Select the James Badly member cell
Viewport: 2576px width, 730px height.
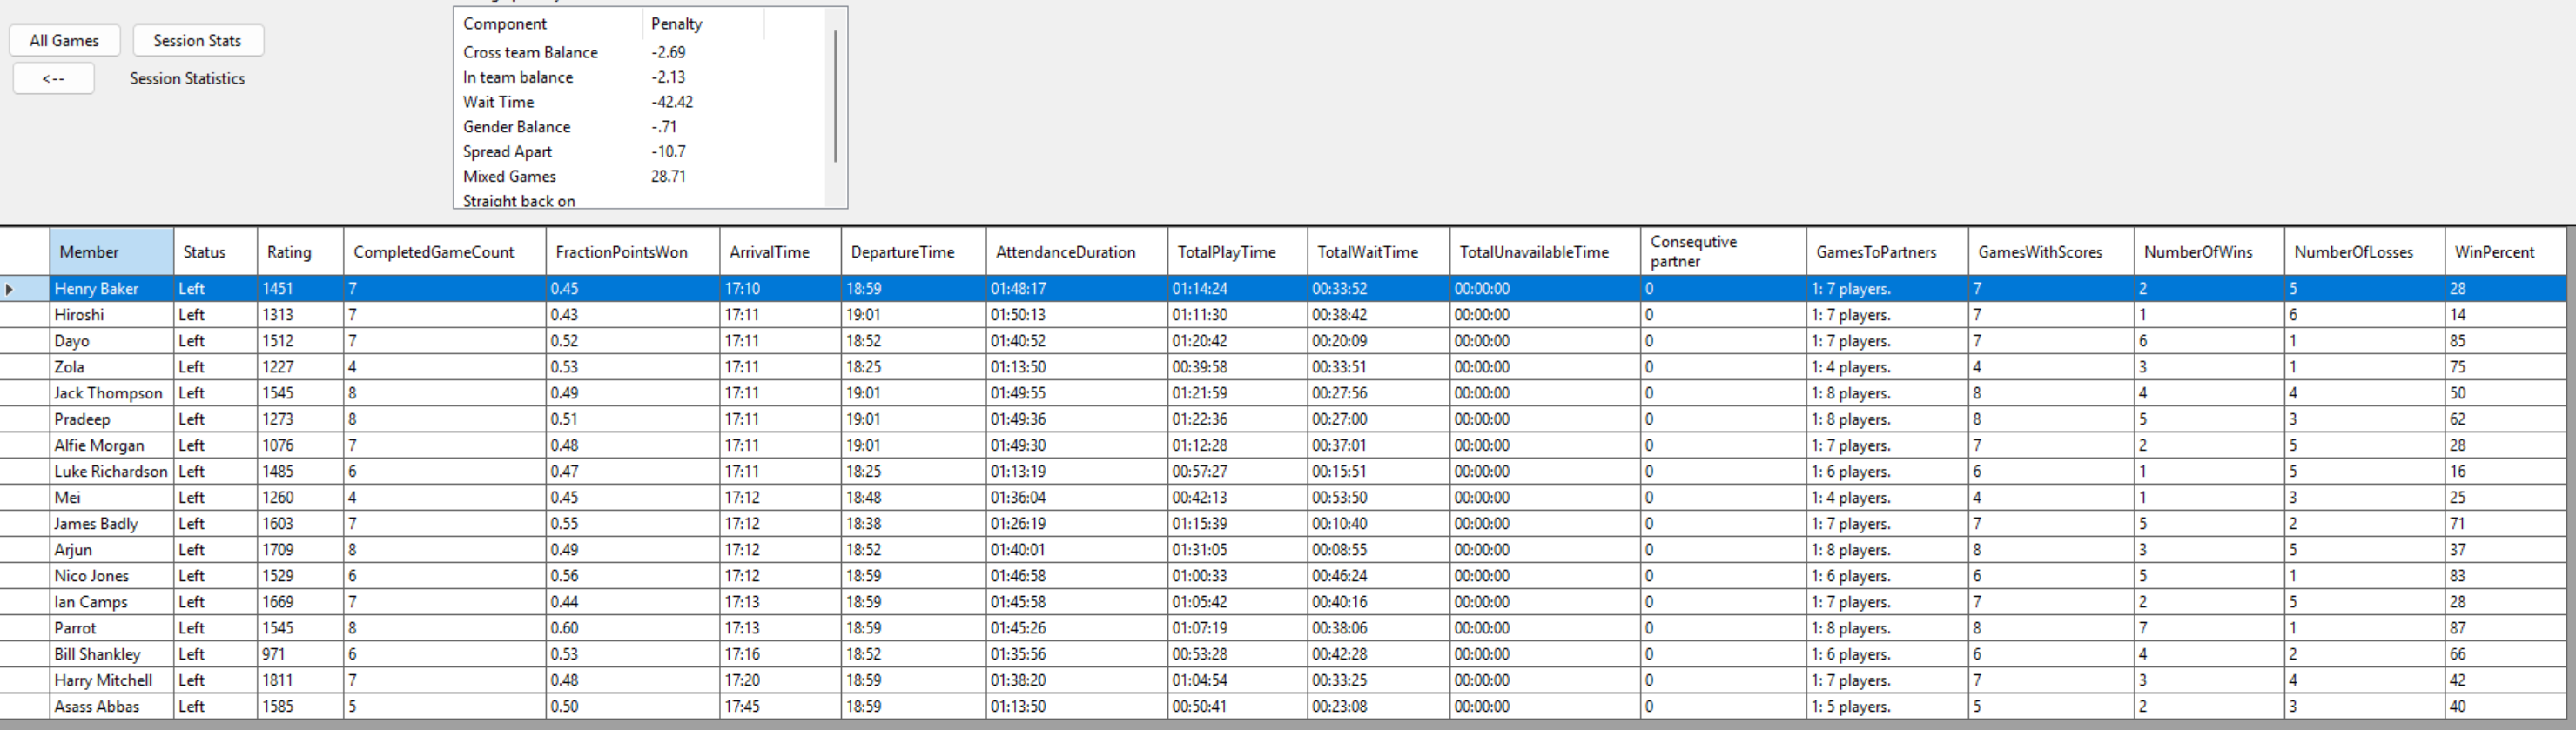(x=111, y=523)
